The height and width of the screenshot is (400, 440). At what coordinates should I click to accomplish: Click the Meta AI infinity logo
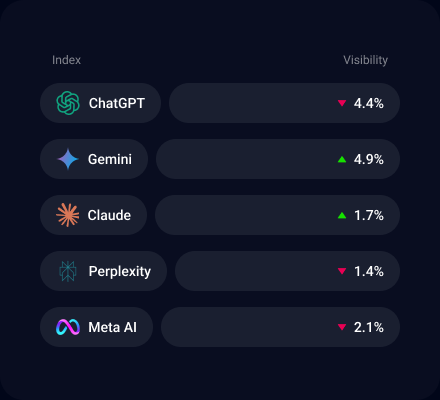click(x=68, y=327)
